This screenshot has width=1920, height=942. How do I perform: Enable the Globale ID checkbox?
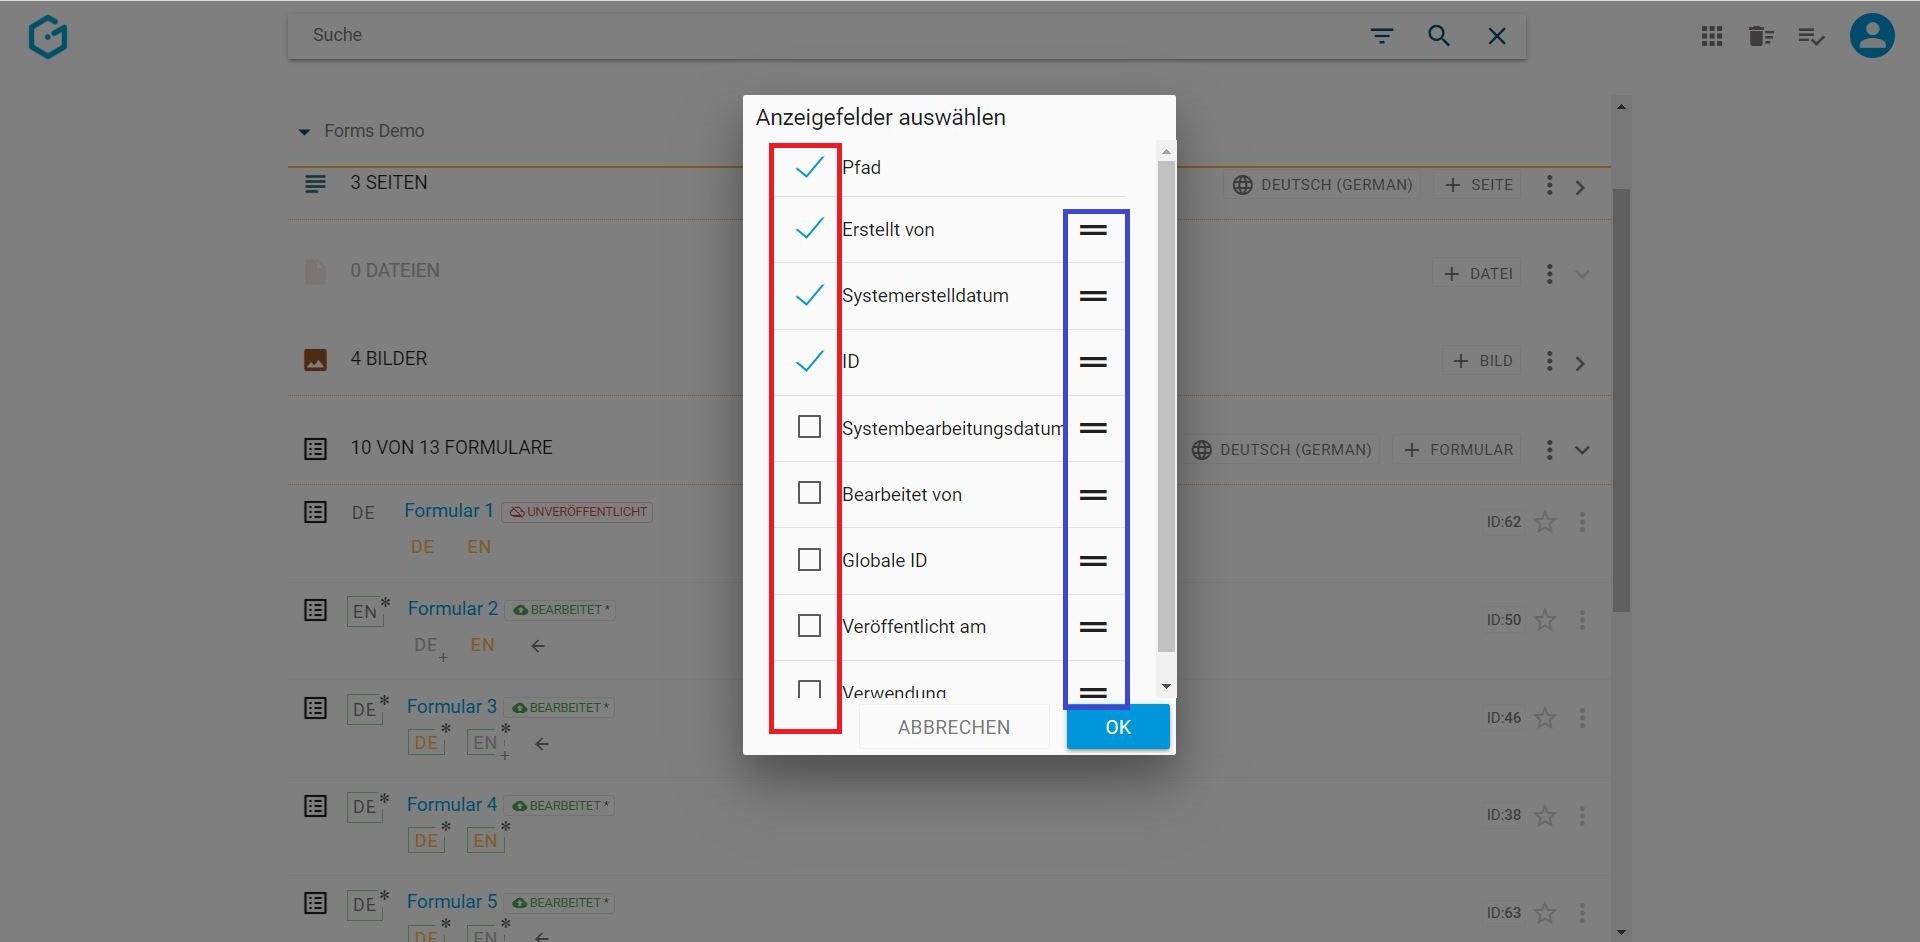coord(809,559)
